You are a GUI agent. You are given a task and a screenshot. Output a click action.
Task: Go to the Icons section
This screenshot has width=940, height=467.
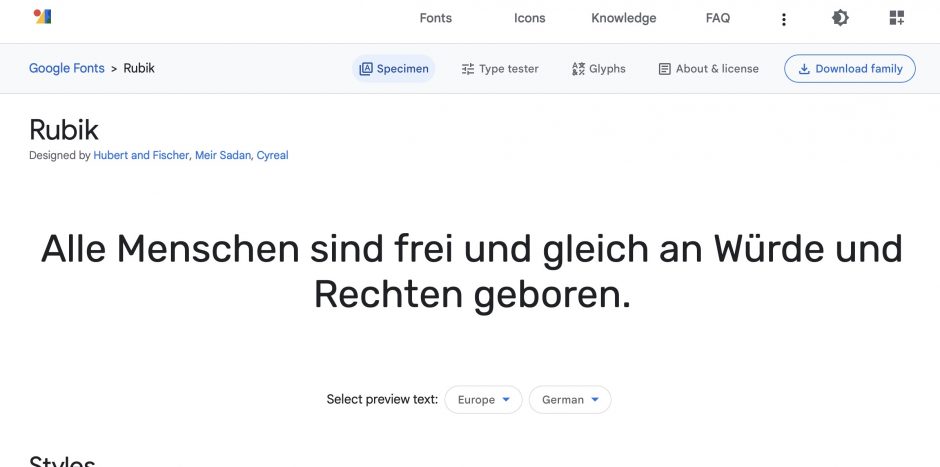coord(529,18)
